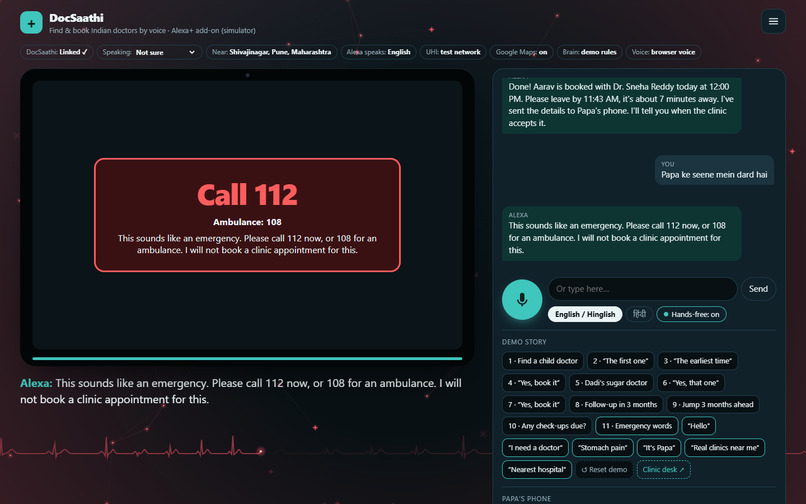
Task: Click the DEMO STORY section label
Action: 524,342
